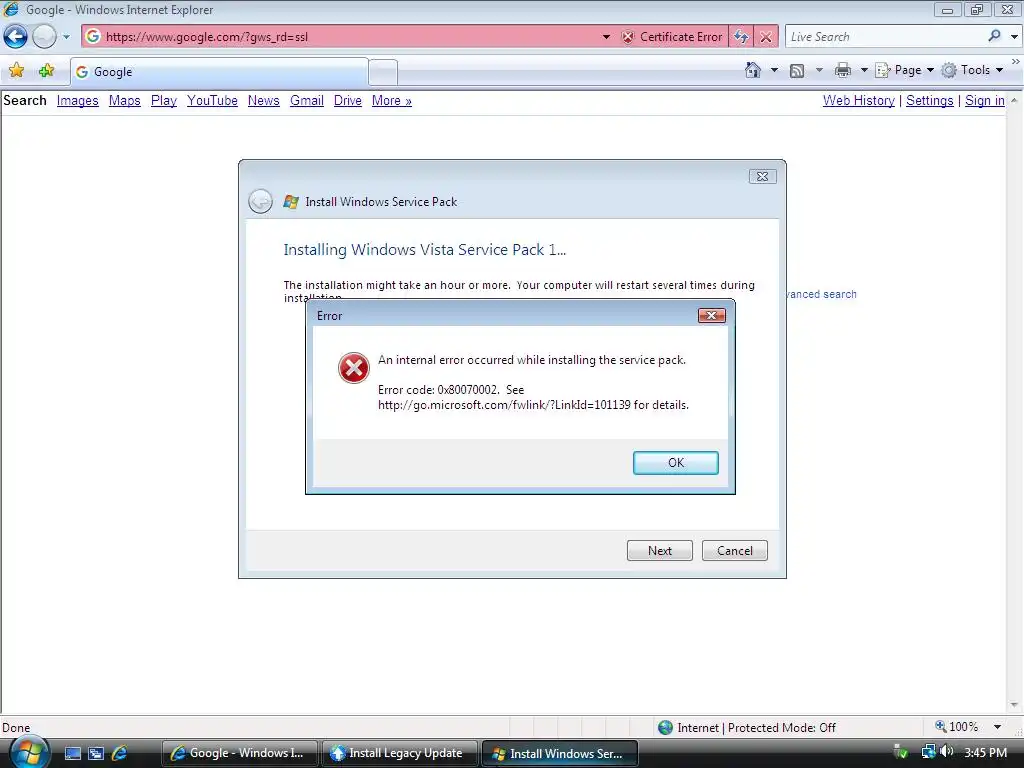Open the Maps link

coord(125,101)
